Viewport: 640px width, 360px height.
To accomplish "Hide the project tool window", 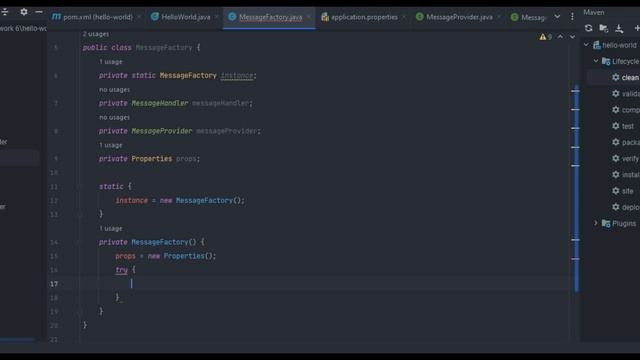I will tap(39, 12).
